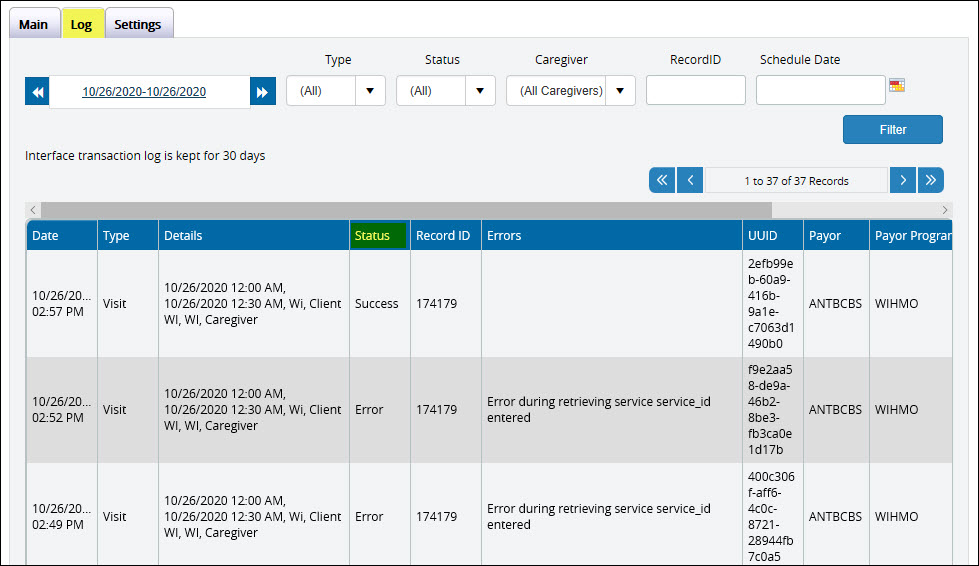The height and width of the screenshot is (566, 979).
Task: Sort by the Payor Program column header
Action: [x=911, y=235]
